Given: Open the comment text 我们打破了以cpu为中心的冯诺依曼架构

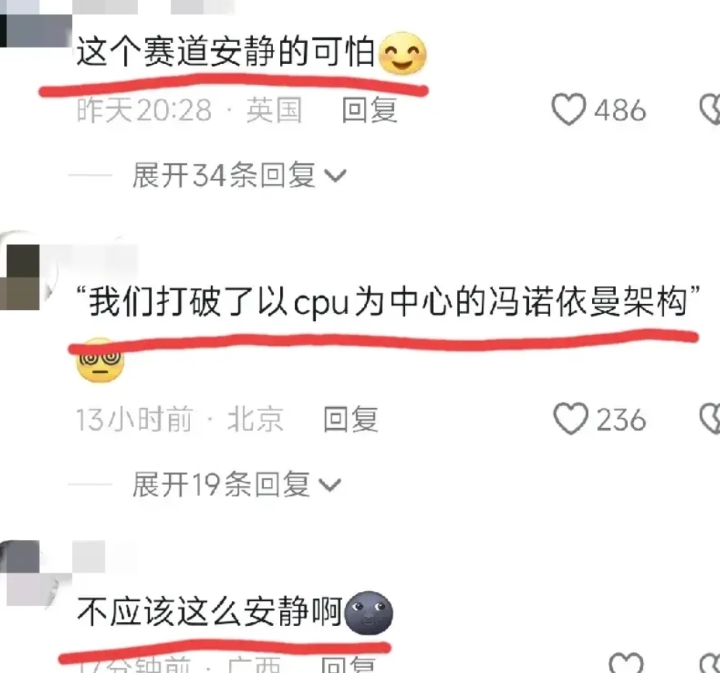Looking at the screenshot, I should pos(388,302).
